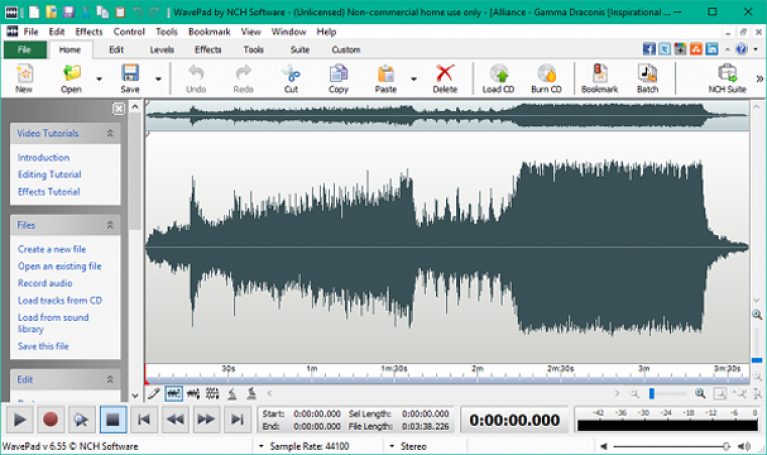Open the NCH Suite icon
Viewport: 767px width, 455px height.
[727, 73]
